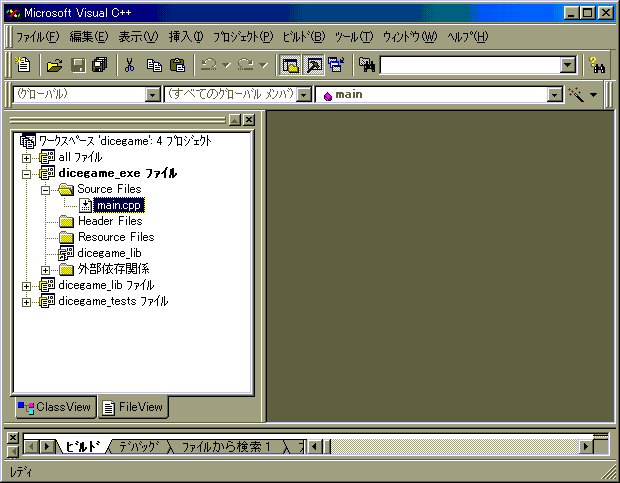Click the Copy toolbar icon
The width and height of the screenshot is (620, 483).
click(x=154, y=65)
